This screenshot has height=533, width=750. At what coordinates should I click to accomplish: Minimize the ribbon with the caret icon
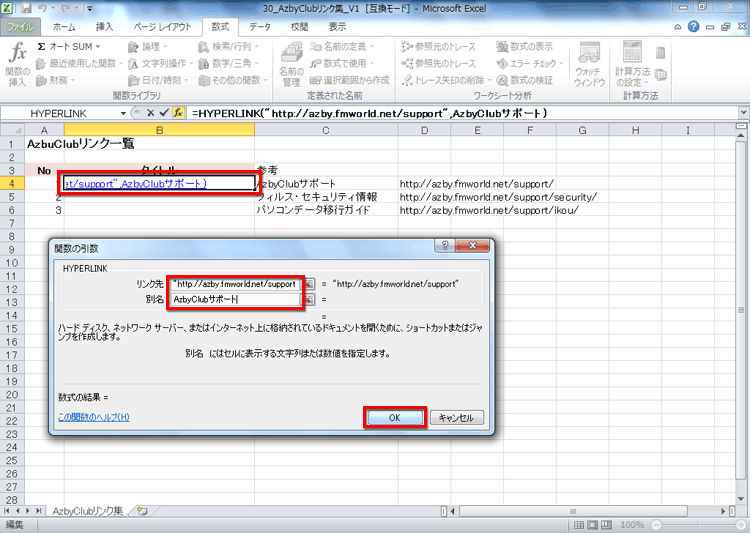(x=678, y=27)
